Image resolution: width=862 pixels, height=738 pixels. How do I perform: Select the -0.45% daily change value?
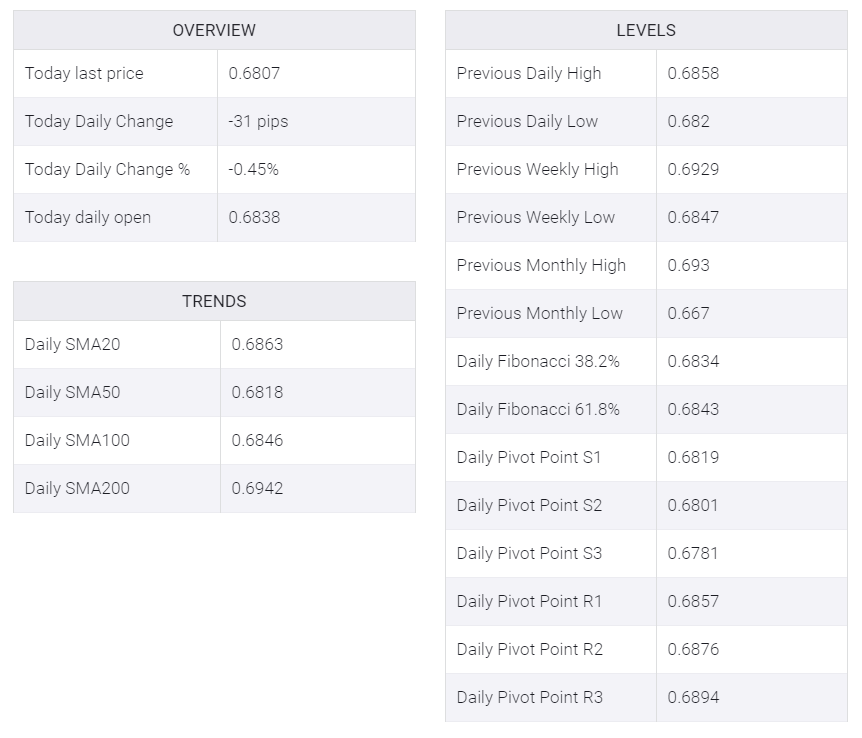point(254,169)
